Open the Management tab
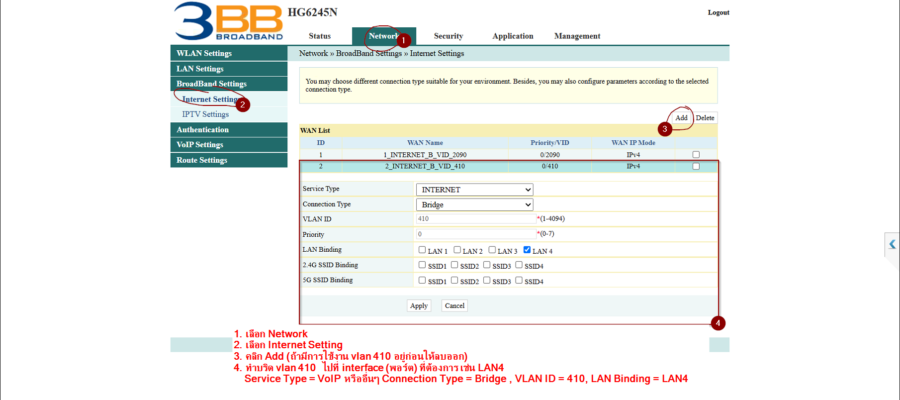900x400 pixels. 577,36
